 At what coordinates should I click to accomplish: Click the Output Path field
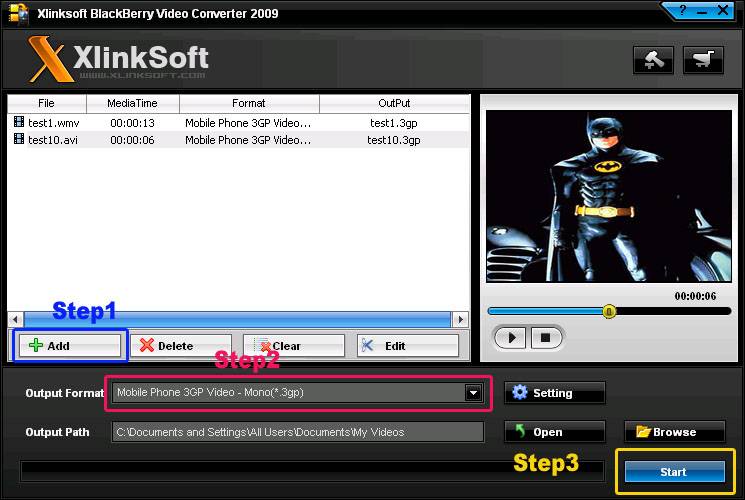tap(298, 432)
